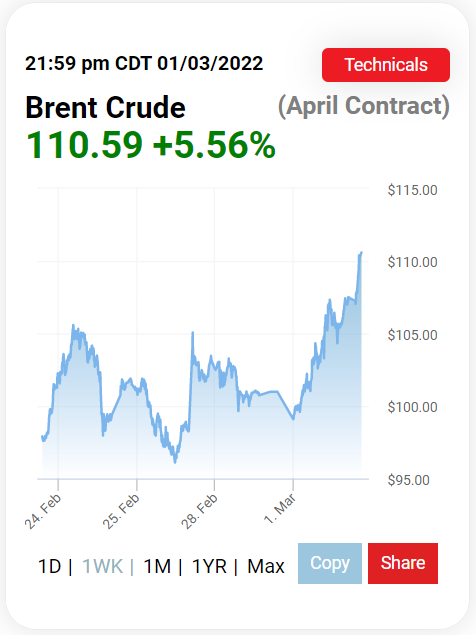Click the 1. Mar axis label

(280, 509)
